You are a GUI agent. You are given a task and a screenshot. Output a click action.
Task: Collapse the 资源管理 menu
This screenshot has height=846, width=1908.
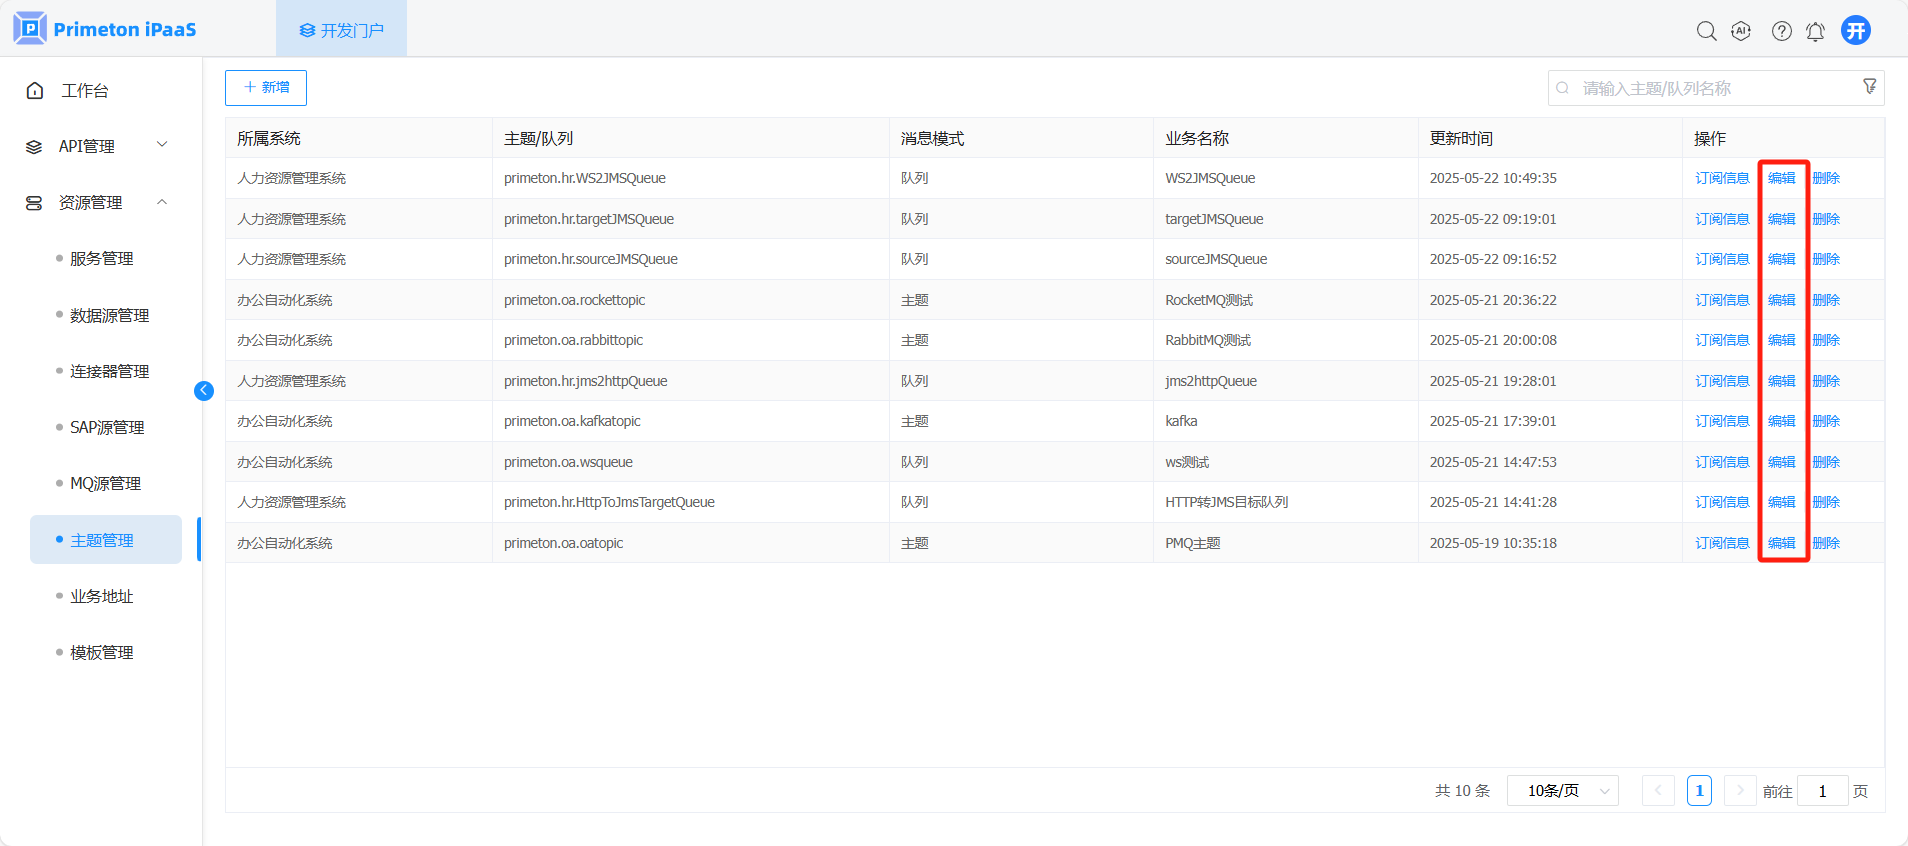tap(97, 202)
